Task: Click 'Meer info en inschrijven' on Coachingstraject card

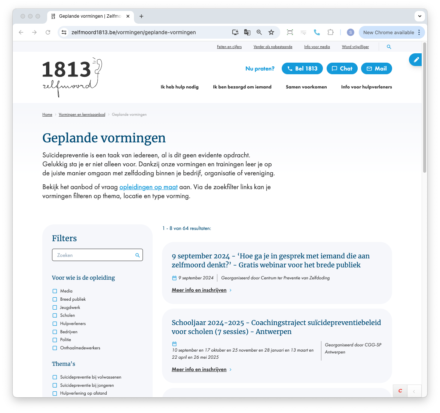Action: pos(199,370)
